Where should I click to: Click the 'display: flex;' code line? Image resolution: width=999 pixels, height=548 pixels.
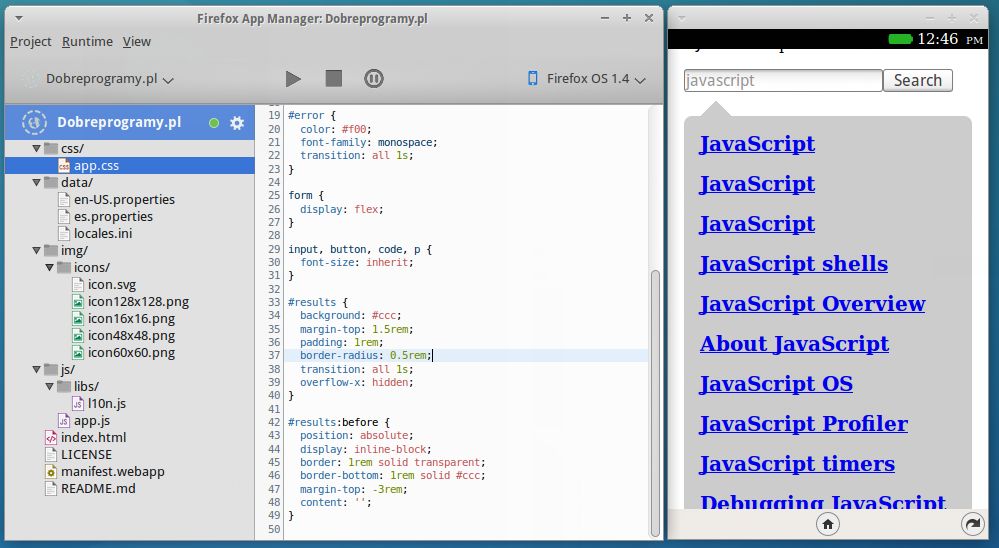pos(341,209)
